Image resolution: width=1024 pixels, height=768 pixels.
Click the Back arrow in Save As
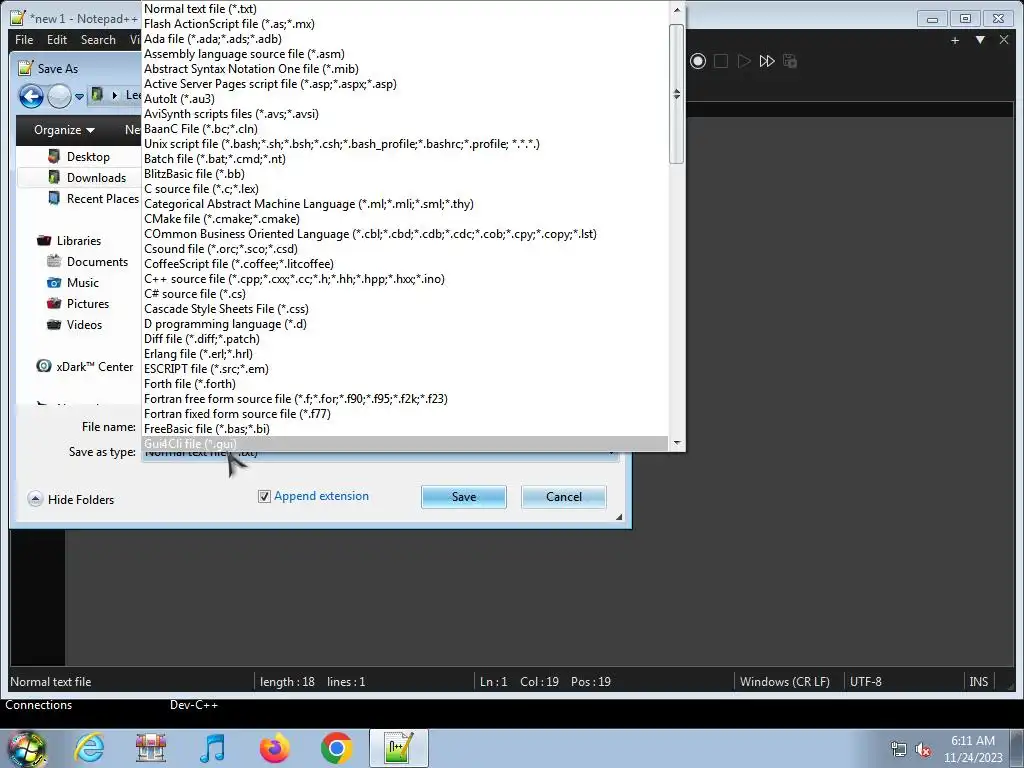[x=31, y=96]
